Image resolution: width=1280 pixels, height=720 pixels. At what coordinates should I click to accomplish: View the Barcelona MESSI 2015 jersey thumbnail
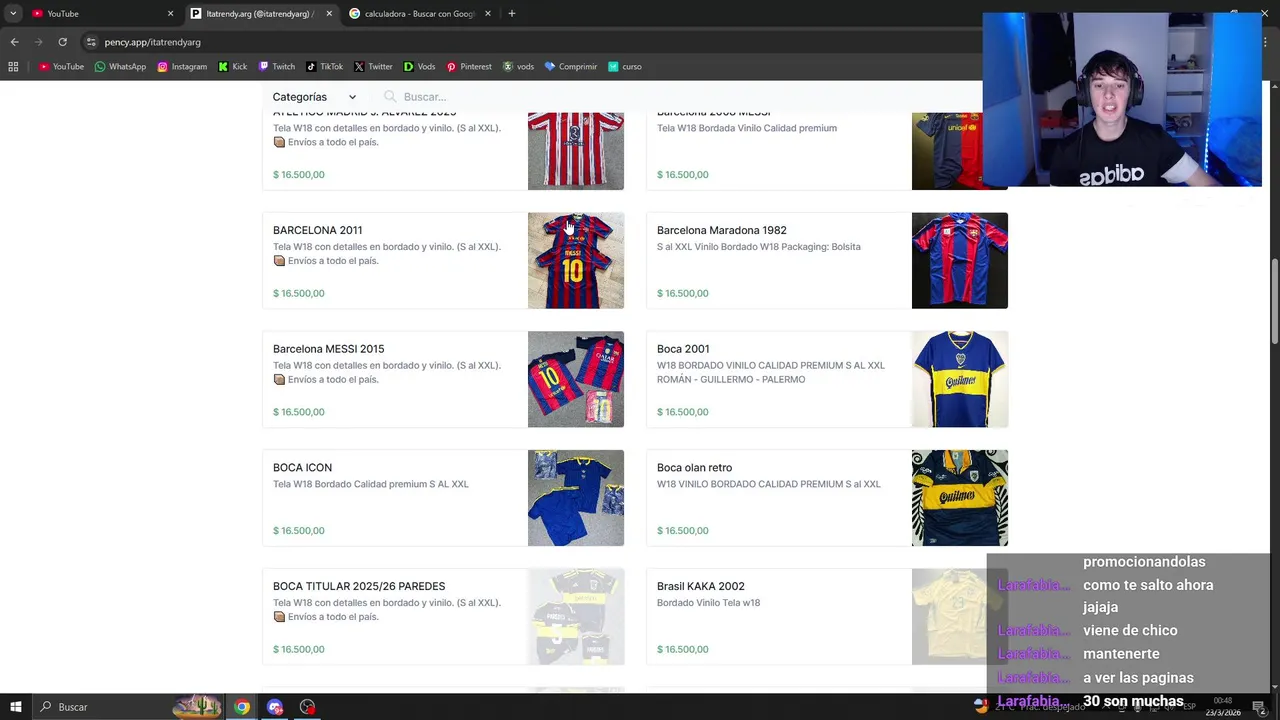576,379
